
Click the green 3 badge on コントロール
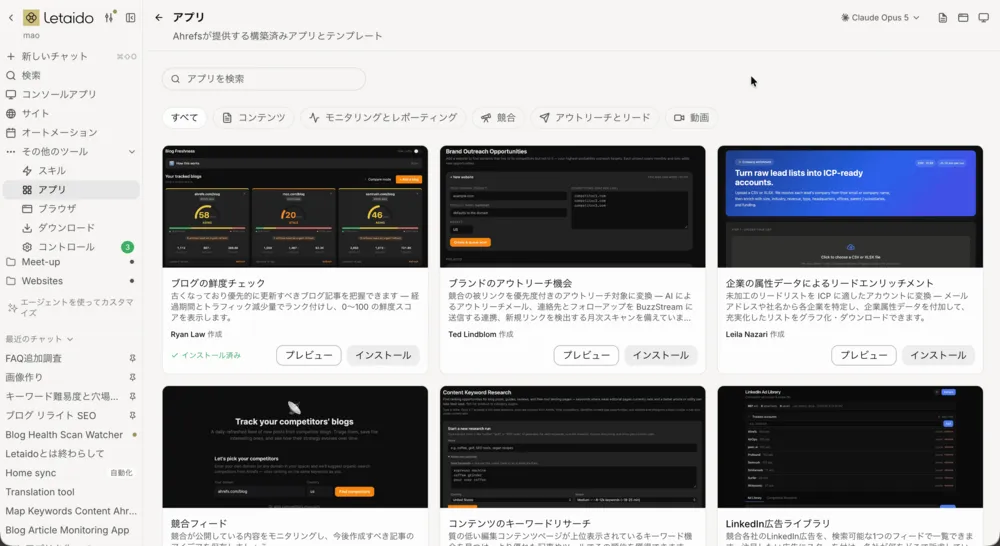pyautogui.click(x=128, y=247)
